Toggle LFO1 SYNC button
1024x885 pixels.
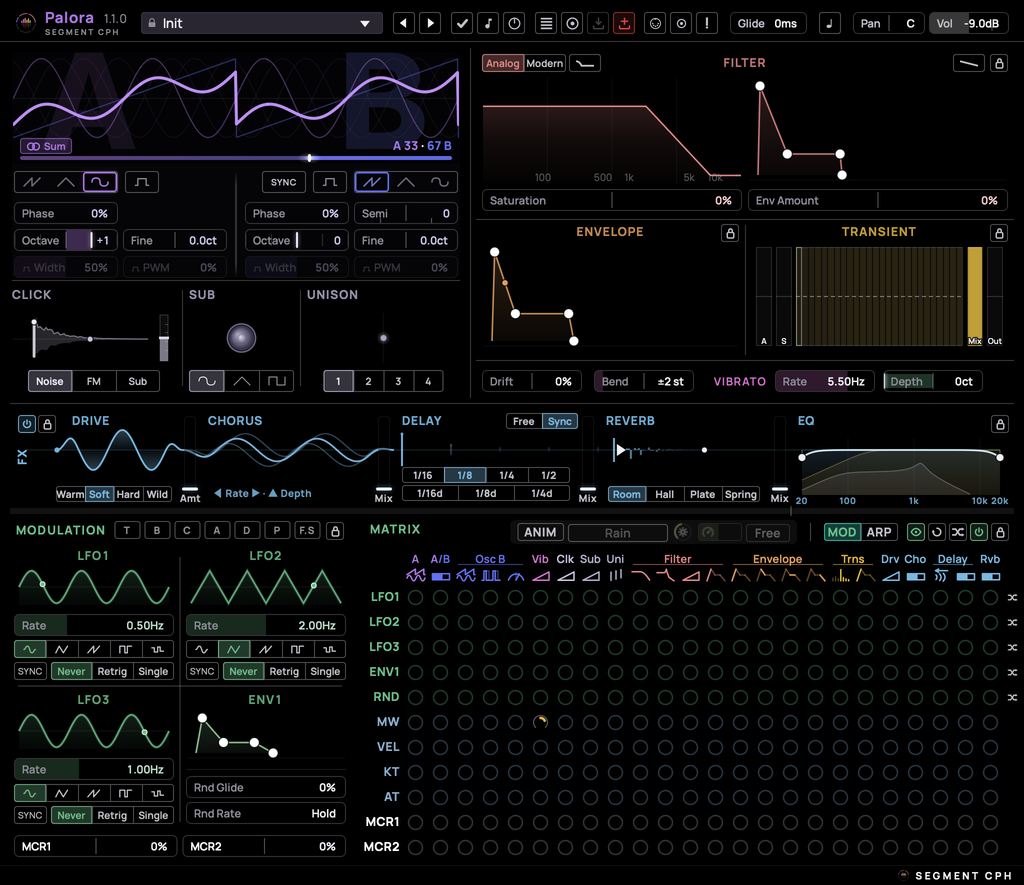(x=30, y=671)
